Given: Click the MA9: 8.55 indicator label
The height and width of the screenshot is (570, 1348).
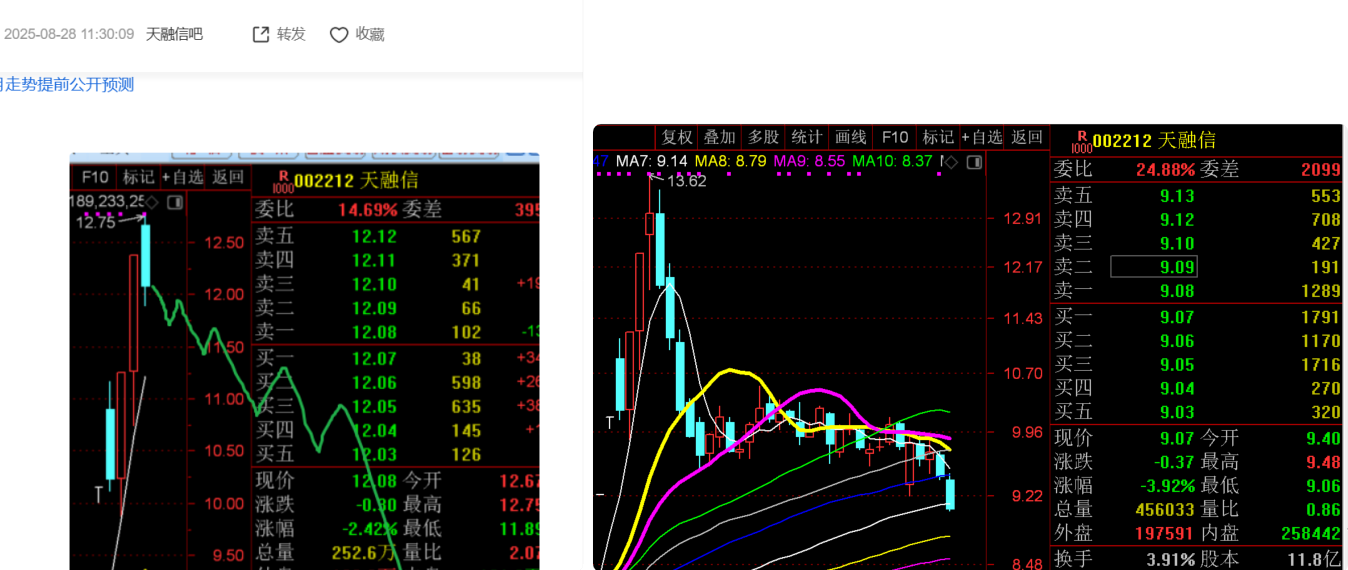Looking at the screenshot, I should click(x=809, y=161).
